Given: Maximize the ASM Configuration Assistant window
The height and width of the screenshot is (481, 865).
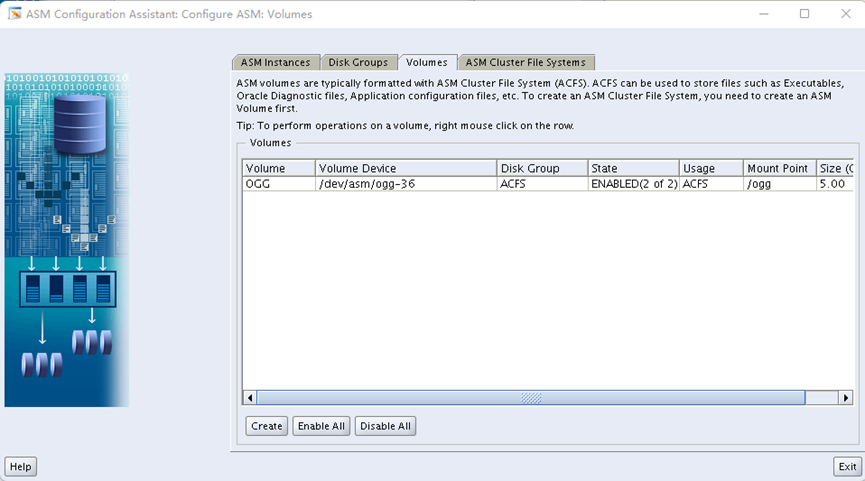Looking at the screenshot, I should 804,14.
